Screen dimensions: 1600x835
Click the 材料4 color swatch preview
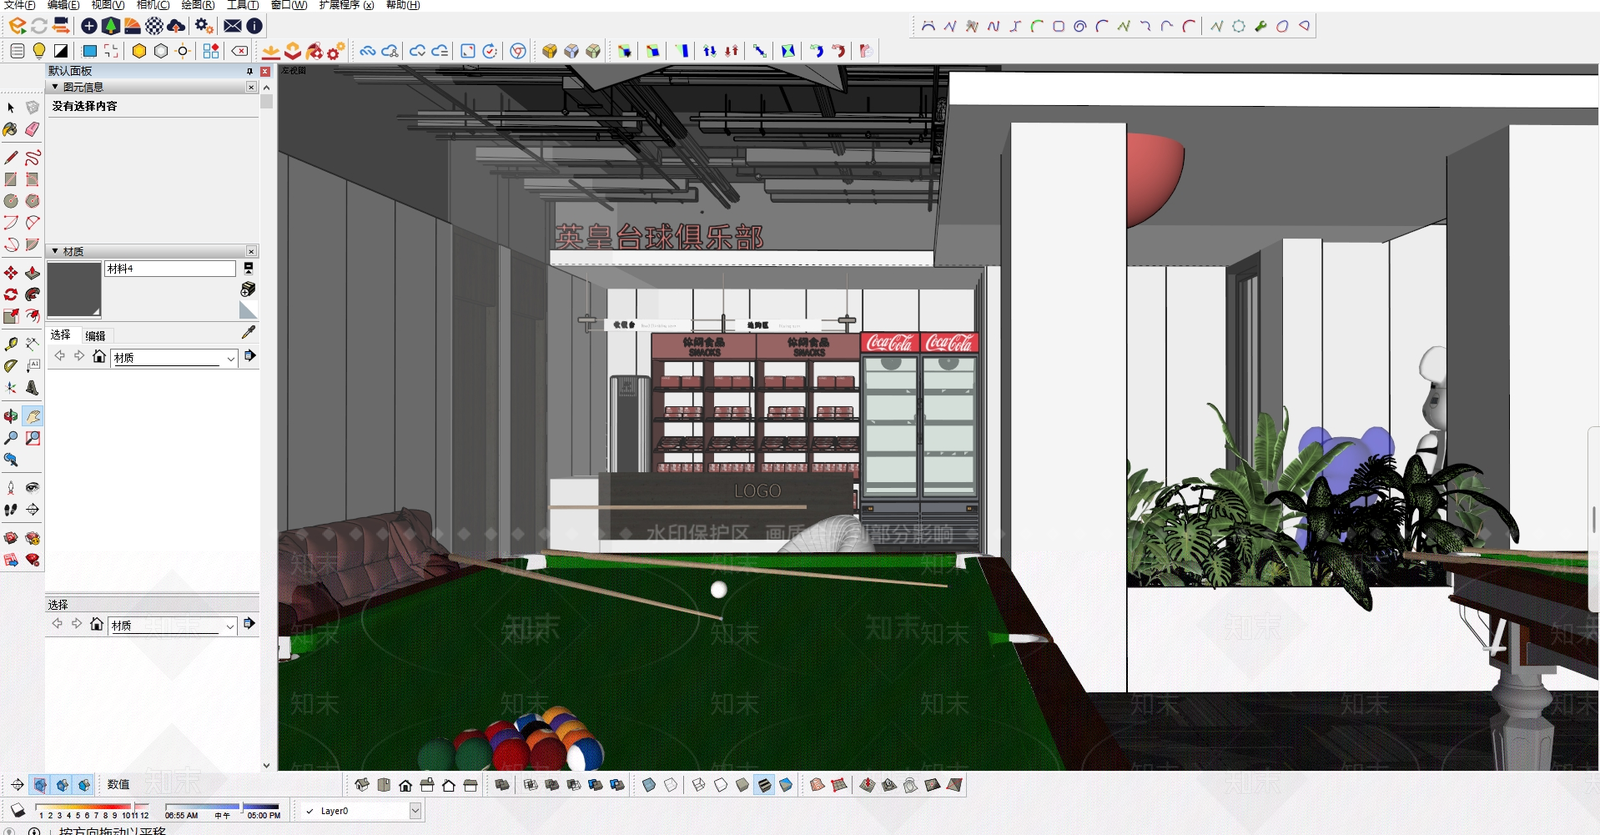(x=74, y=290)
